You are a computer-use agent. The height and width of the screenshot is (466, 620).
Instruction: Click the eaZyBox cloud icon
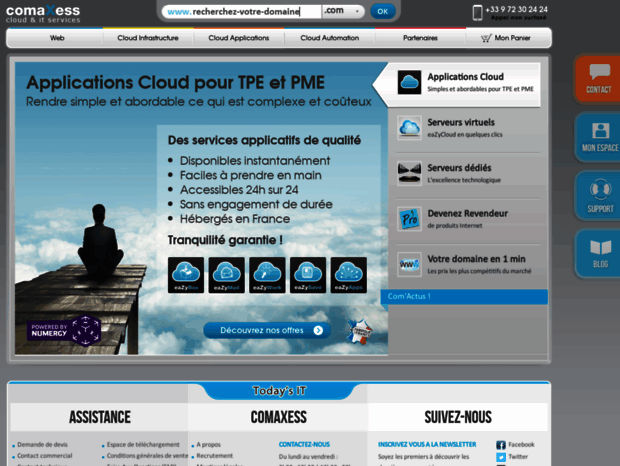click(187, 274)
